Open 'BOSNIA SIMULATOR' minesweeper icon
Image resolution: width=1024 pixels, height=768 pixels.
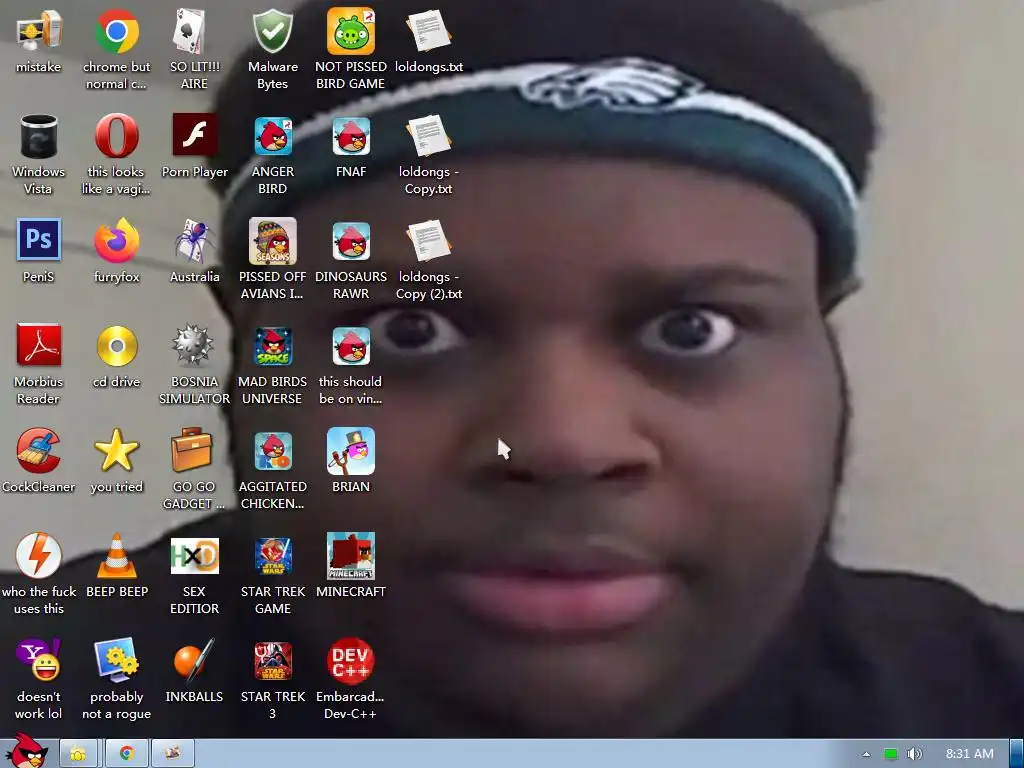click(x=194, y=345)
